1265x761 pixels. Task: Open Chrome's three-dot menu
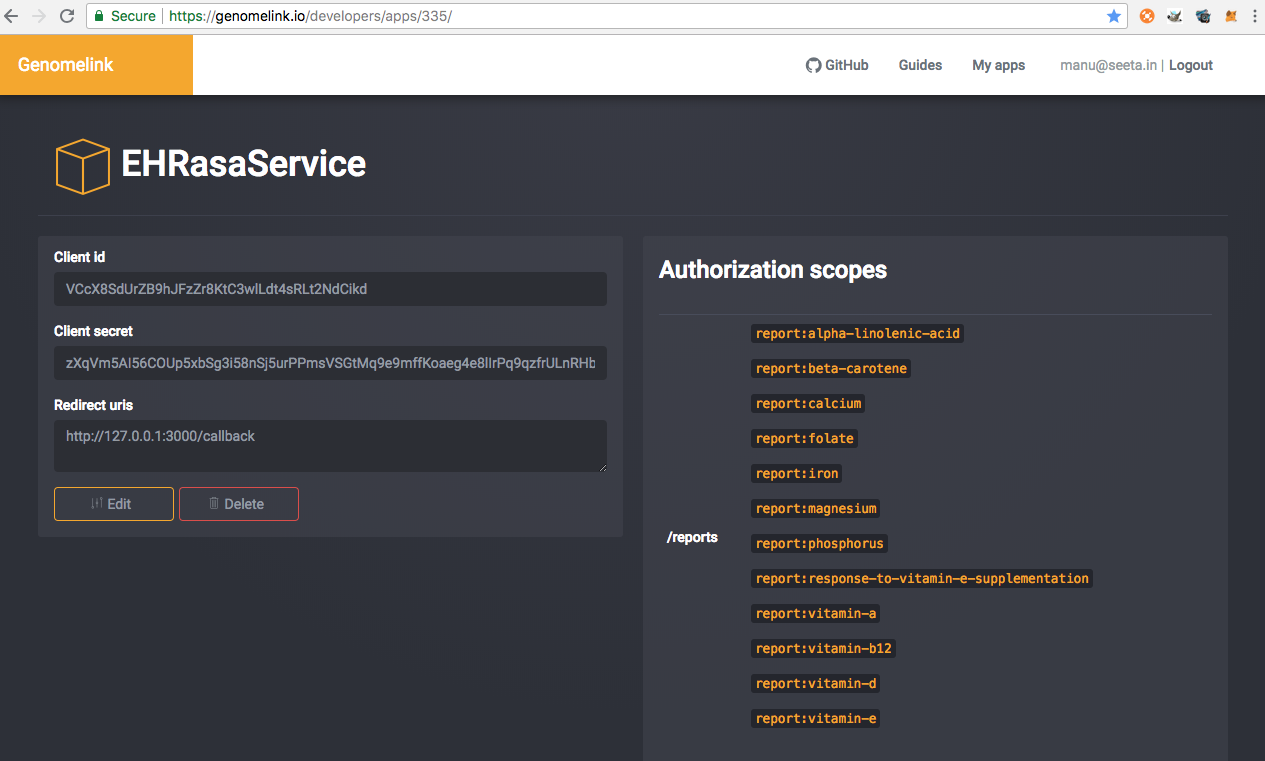[x=1255, y=16]
